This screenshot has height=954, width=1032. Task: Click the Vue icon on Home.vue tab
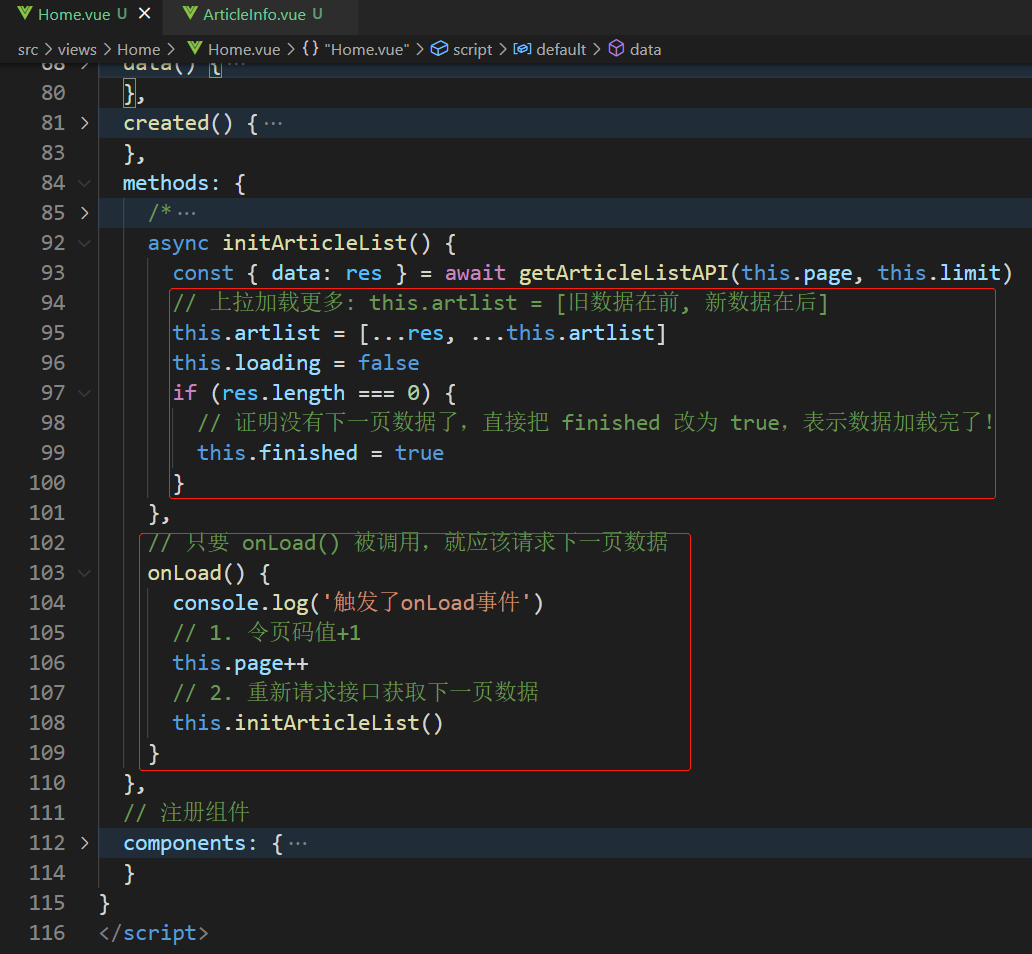[24, 14]
